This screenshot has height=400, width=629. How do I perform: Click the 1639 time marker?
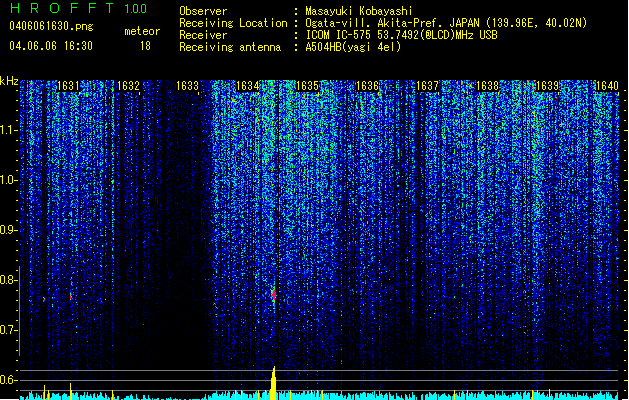coord(547,86)
